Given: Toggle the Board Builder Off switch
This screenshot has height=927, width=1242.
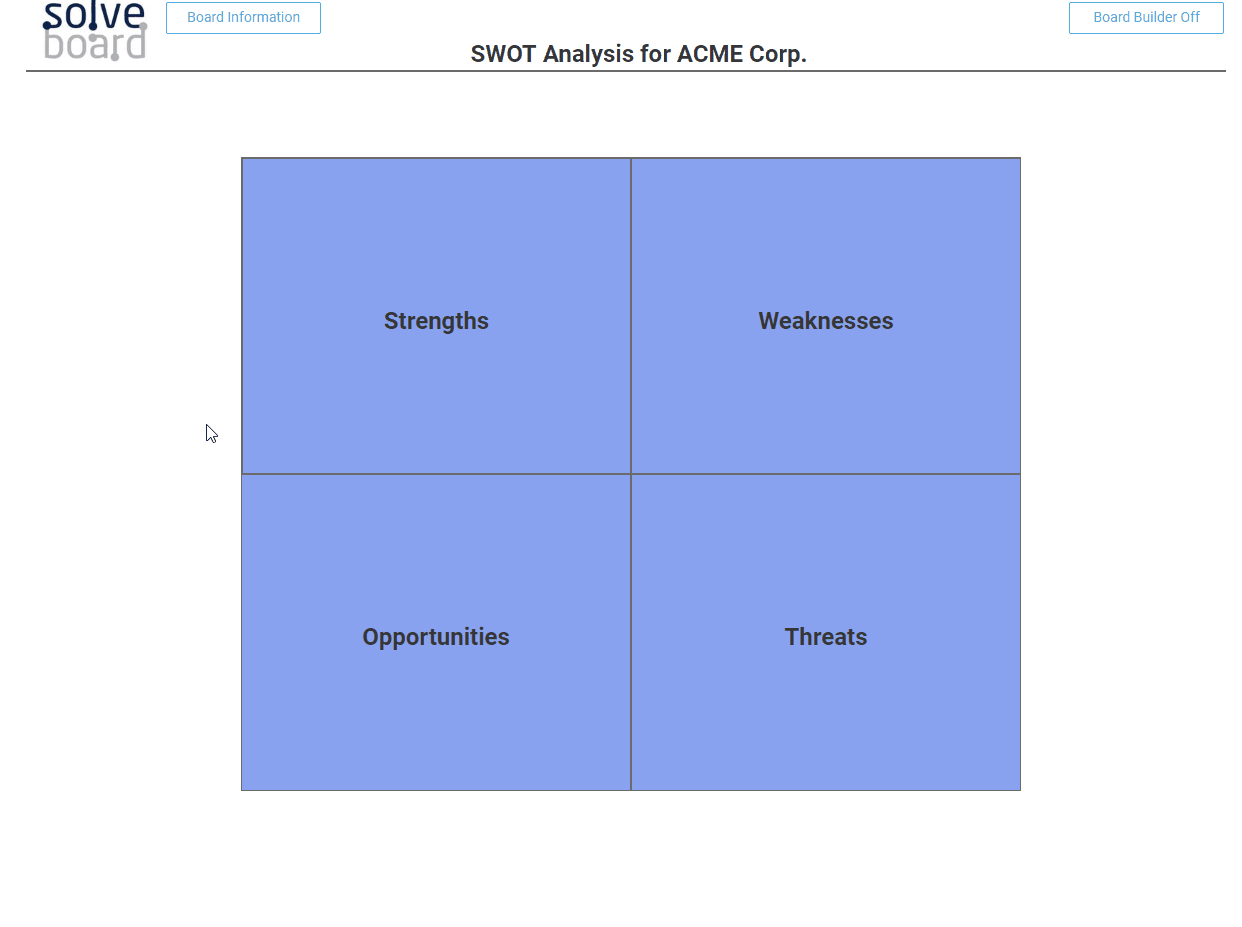Looking at the screenshot, I should pos(1146,18).
